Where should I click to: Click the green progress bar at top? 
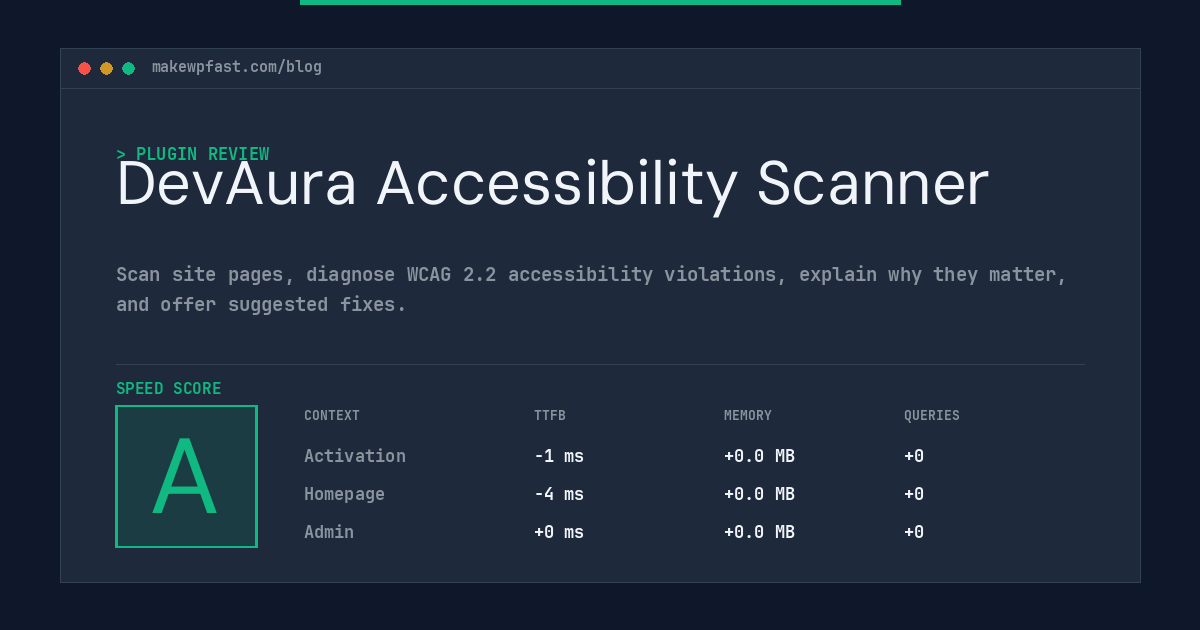pyautogui.click(x=600, y=2)
